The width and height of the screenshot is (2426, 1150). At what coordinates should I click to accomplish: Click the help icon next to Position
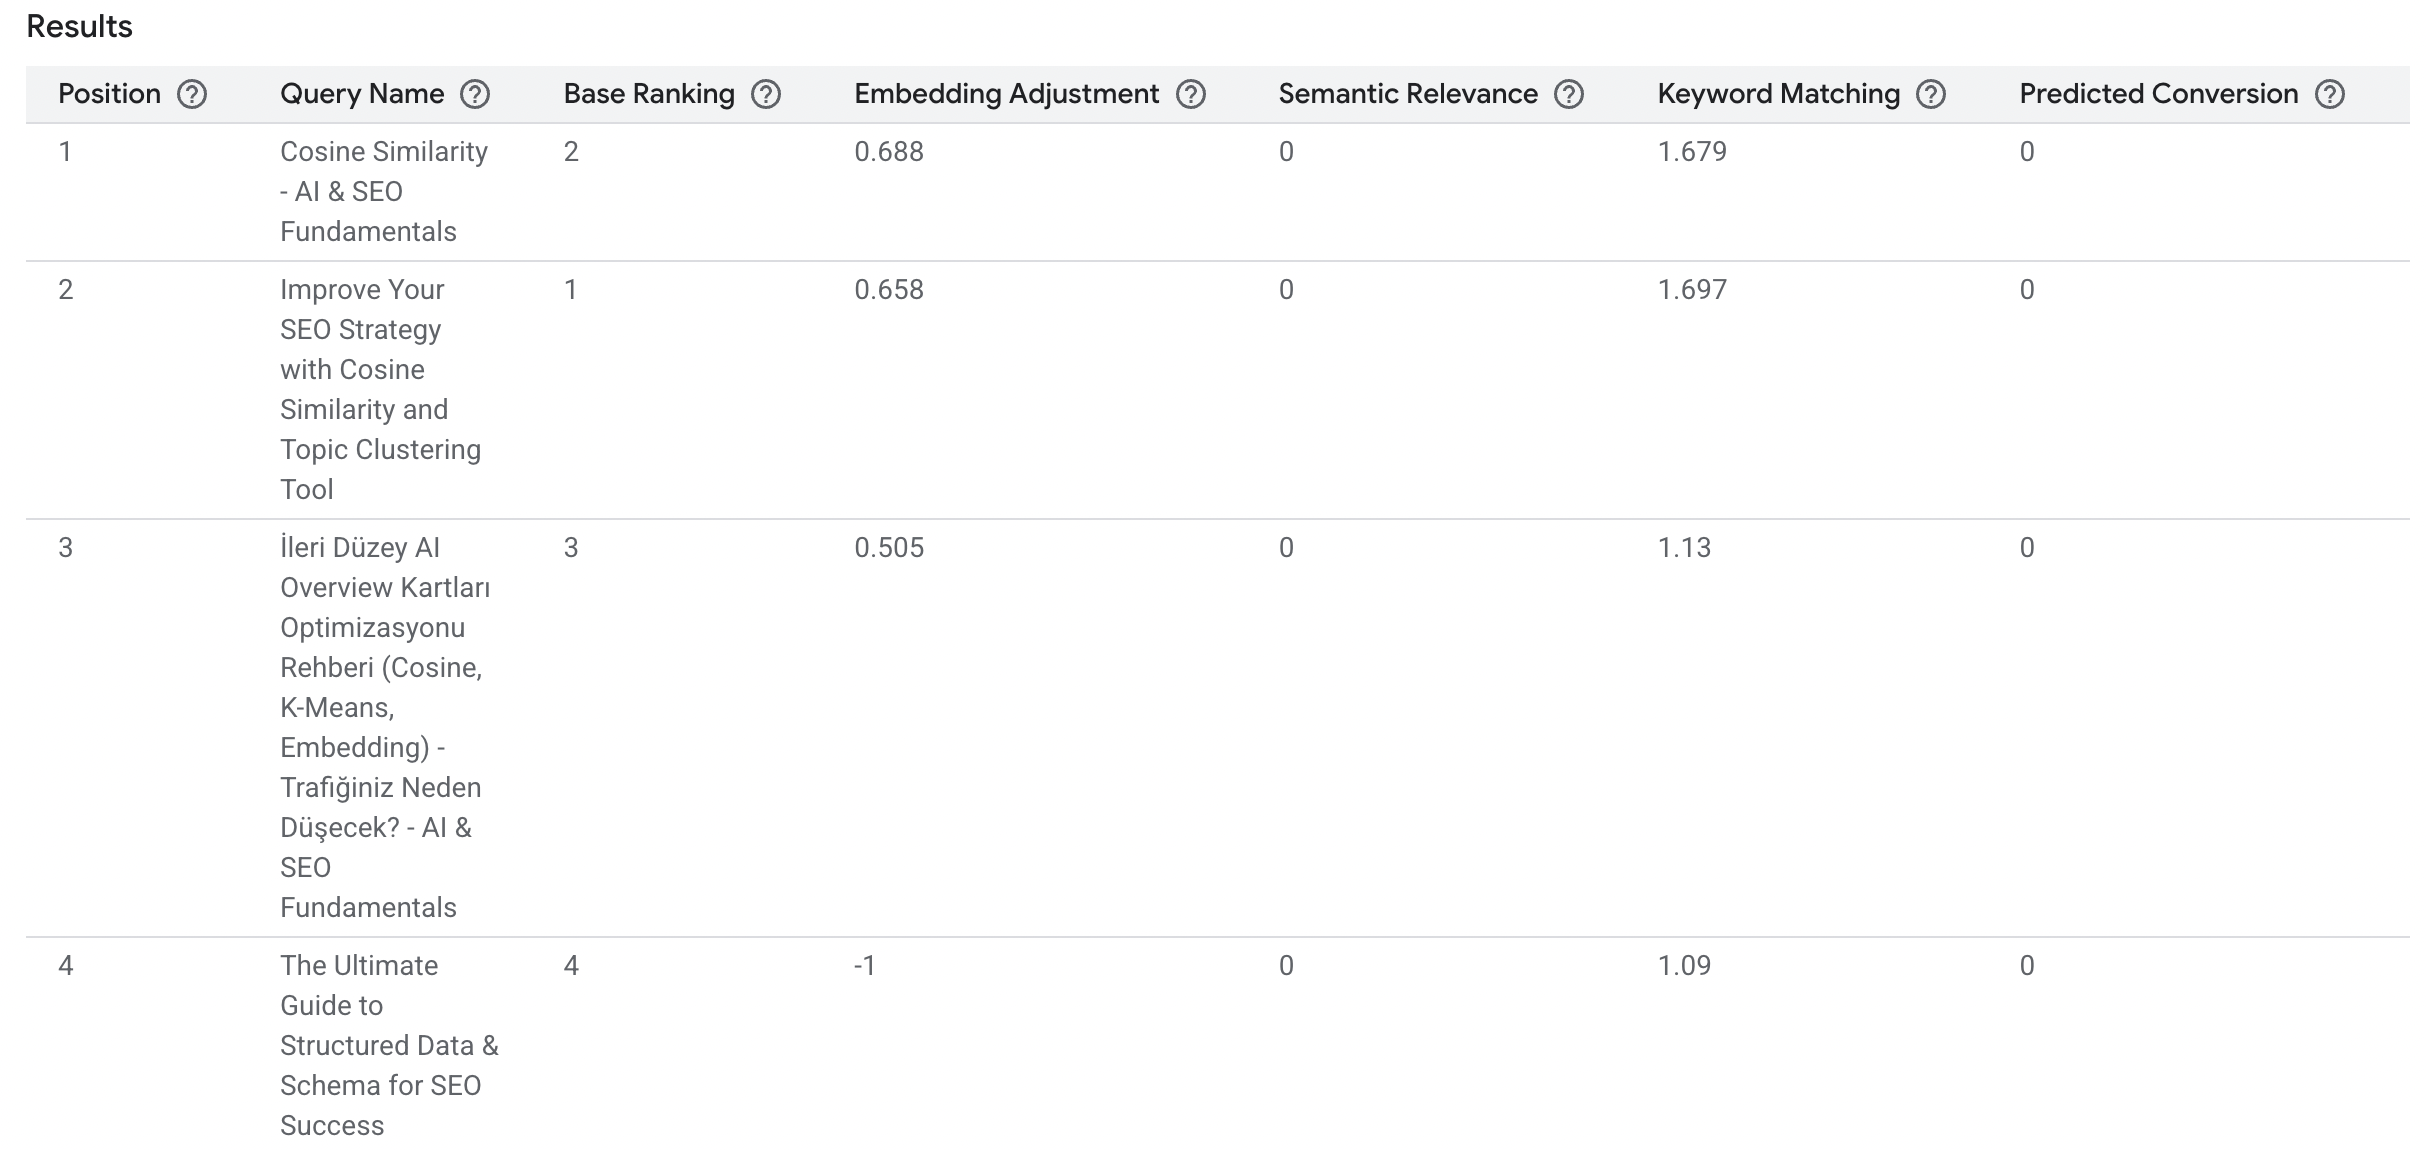coord(192,95)
